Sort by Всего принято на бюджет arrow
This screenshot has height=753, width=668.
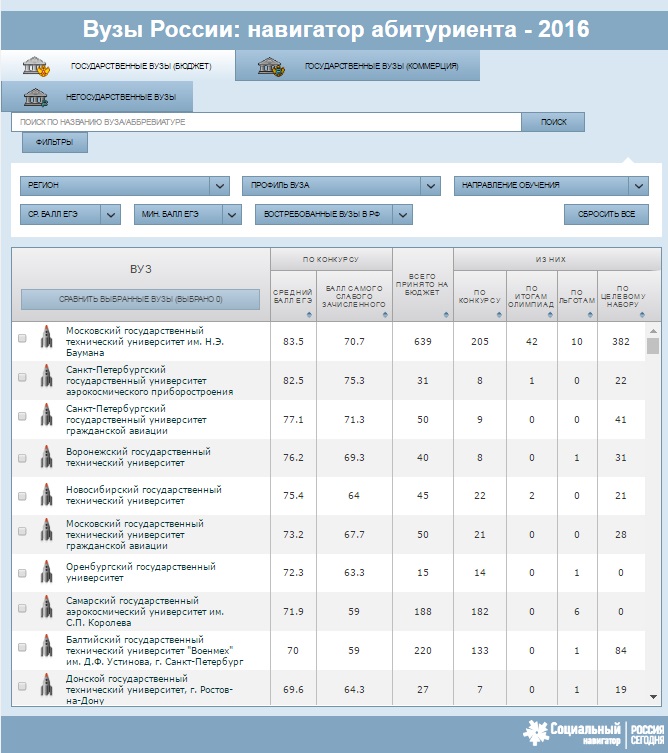coord(446,315)
